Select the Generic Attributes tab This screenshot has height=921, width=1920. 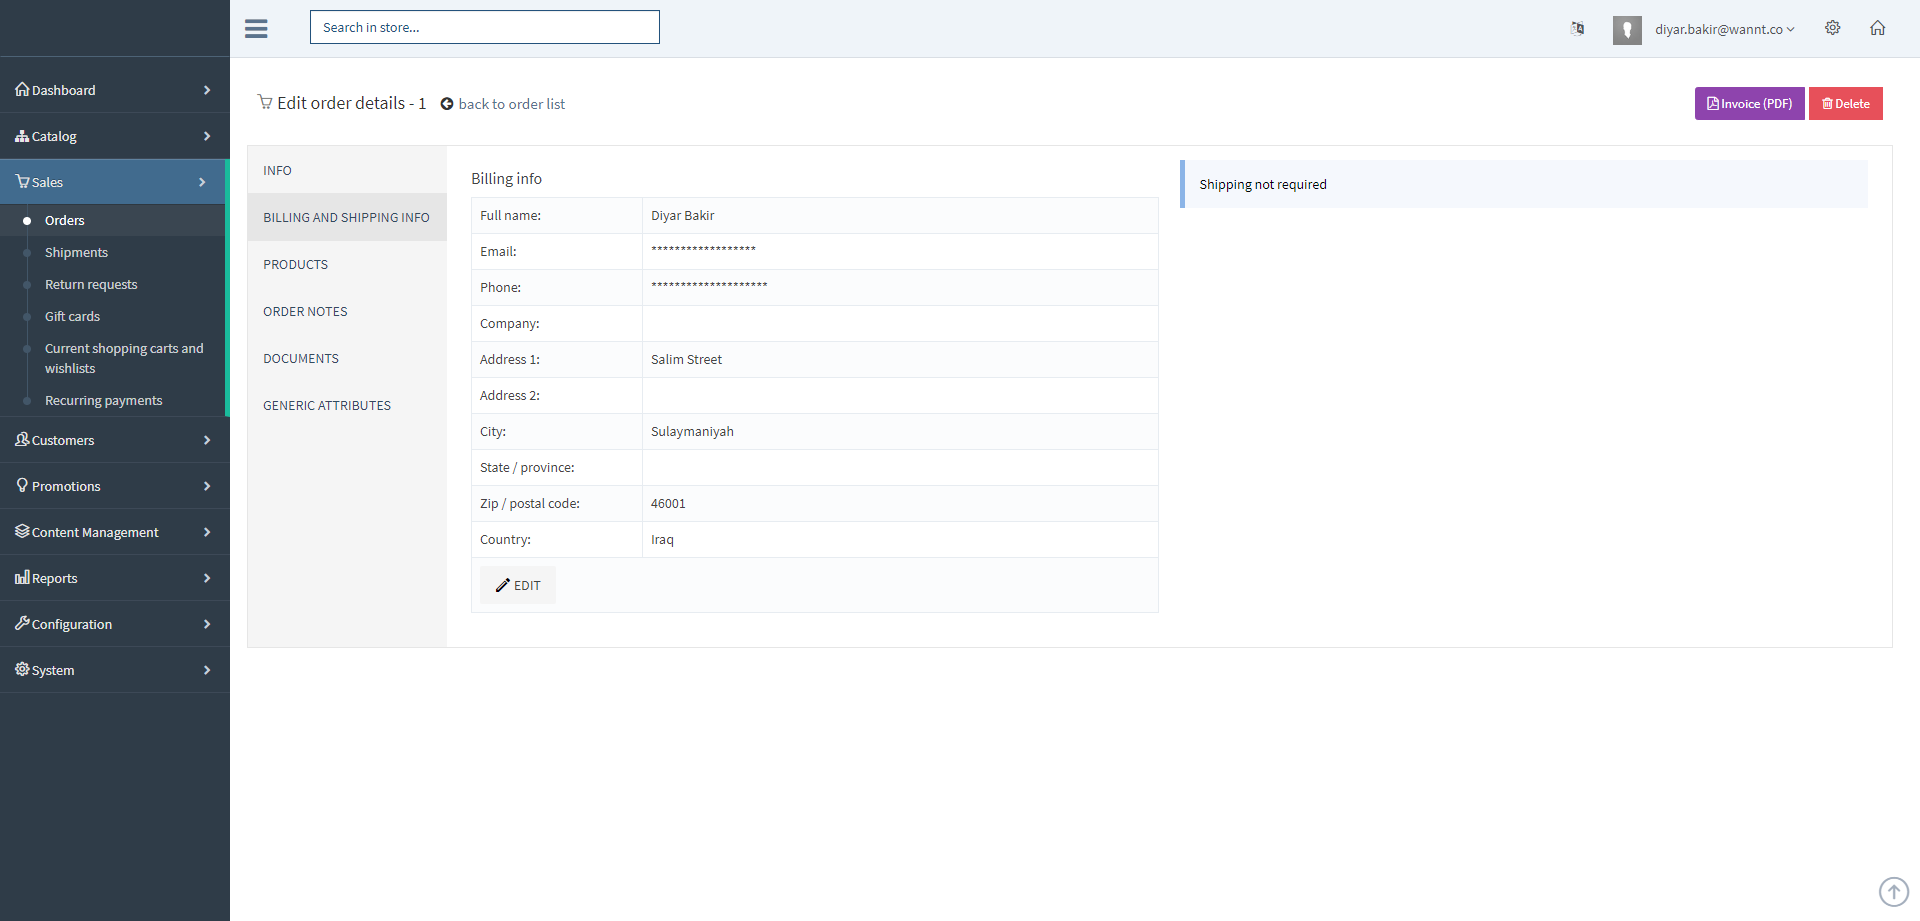(327, 406)
